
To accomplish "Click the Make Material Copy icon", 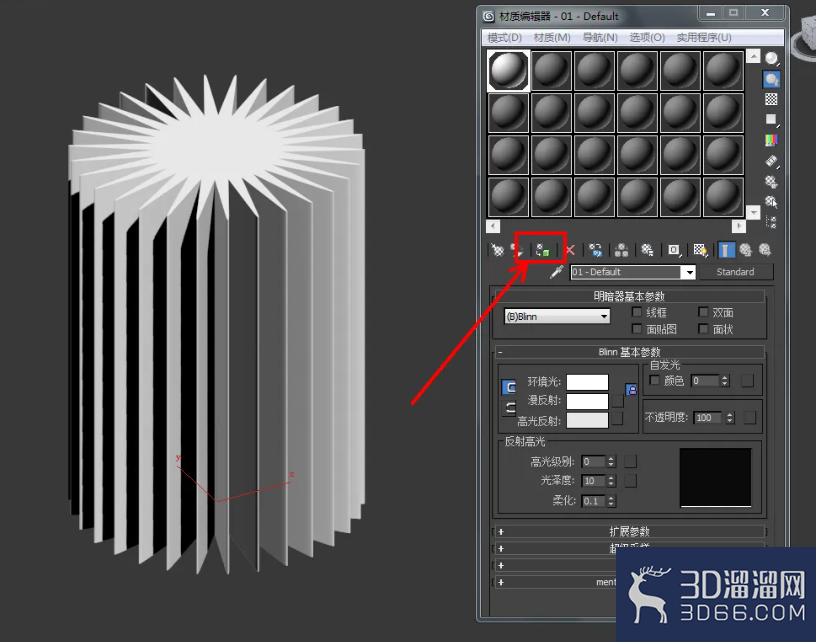I will [x=596, y=250].
